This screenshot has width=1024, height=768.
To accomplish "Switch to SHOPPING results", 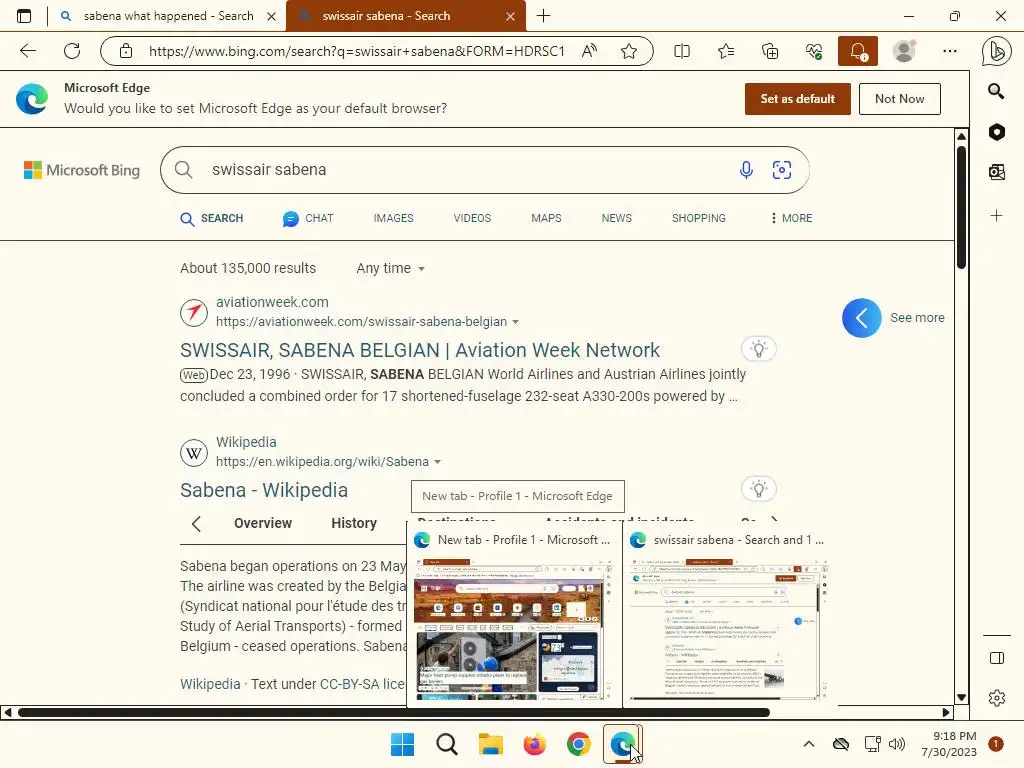I will [x=699, y=218].
